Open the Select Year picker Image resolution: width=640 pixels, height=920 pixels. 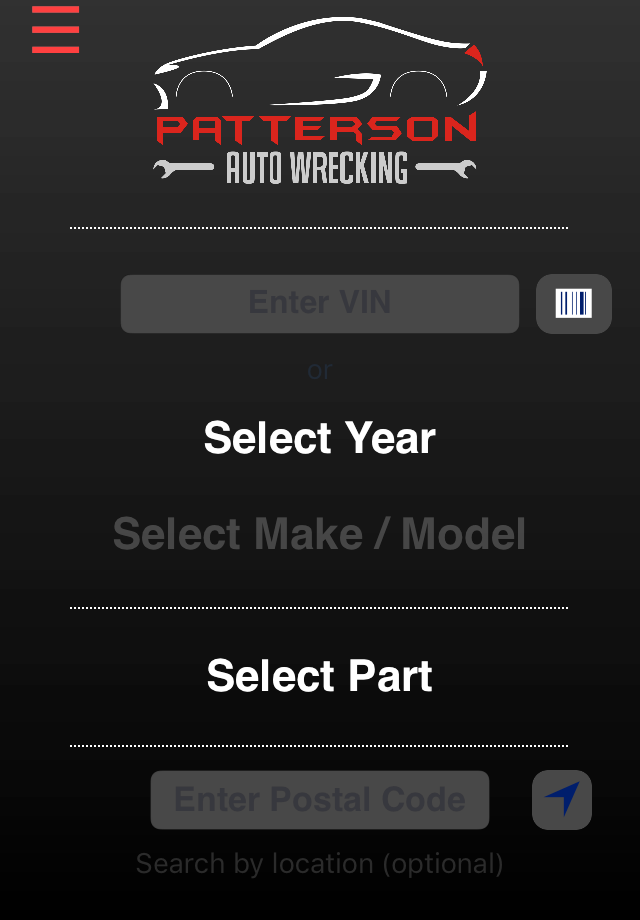coord(320,438)
